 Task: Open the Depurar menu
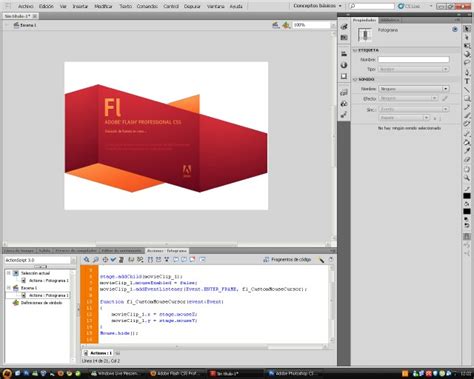[192, 6]
